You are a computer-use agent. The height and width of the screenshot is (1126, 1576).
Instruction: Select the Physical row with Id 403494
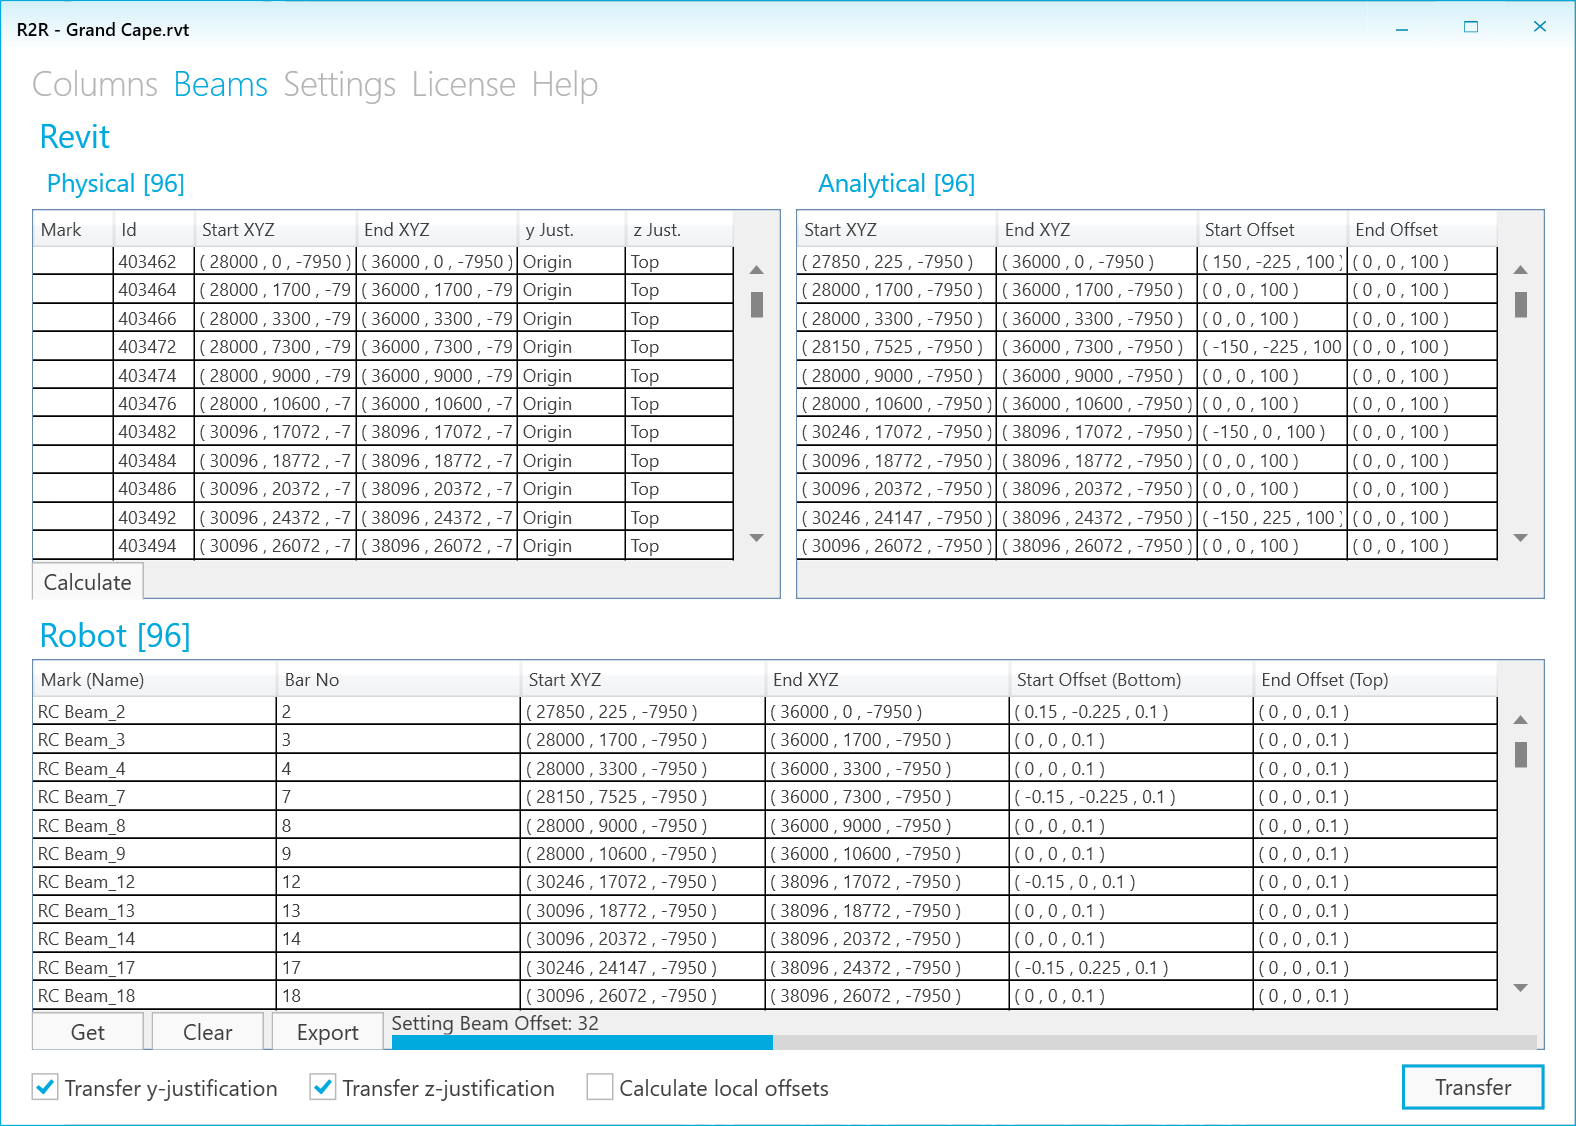[383, 546]
